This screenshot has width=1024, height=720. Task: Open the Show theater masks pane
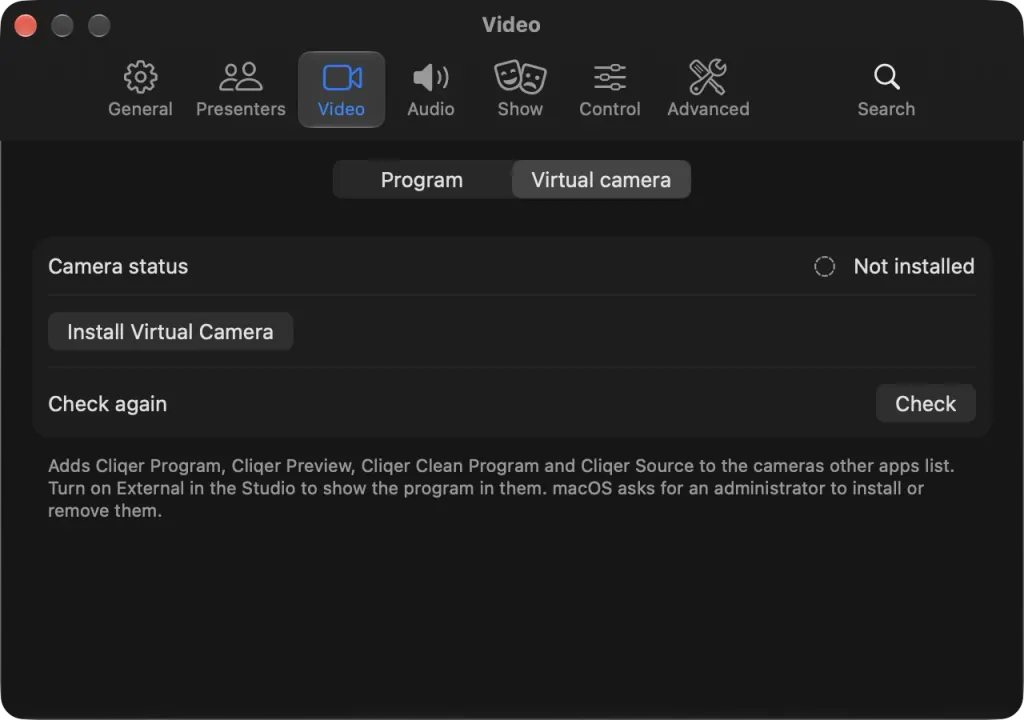520,90
